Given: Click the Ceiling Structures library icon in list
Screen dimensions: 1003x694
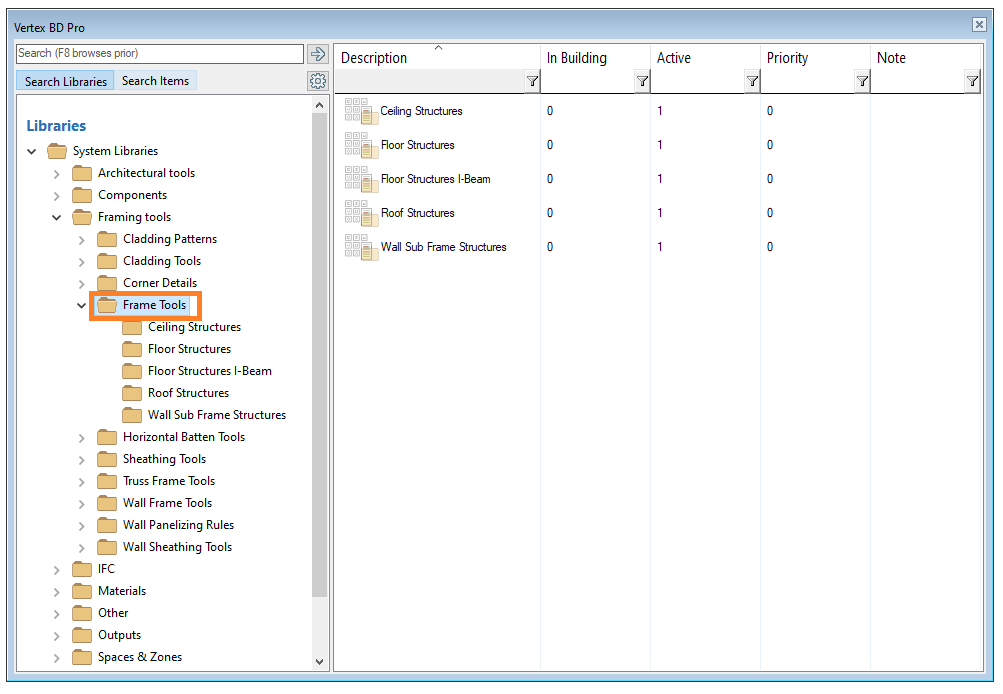Looking at the screenshot, I should point(359,111).
